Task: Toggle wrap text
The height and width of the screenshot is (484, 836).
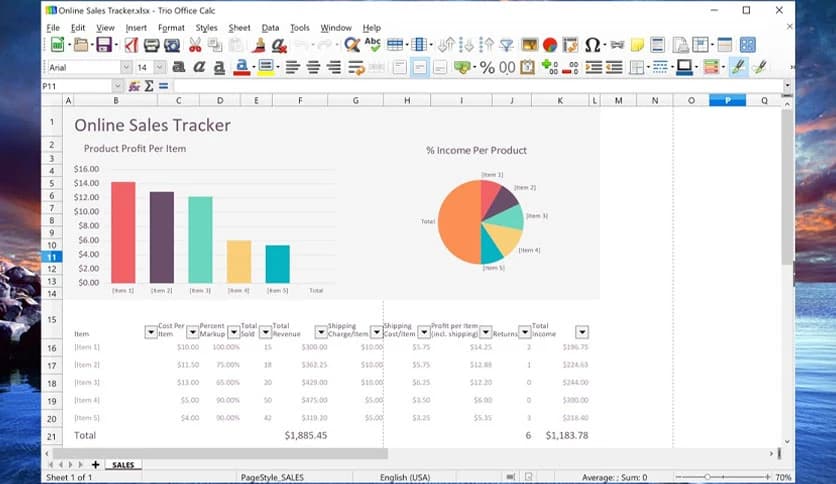Action: pyautogui.click(x=356, y=67)
